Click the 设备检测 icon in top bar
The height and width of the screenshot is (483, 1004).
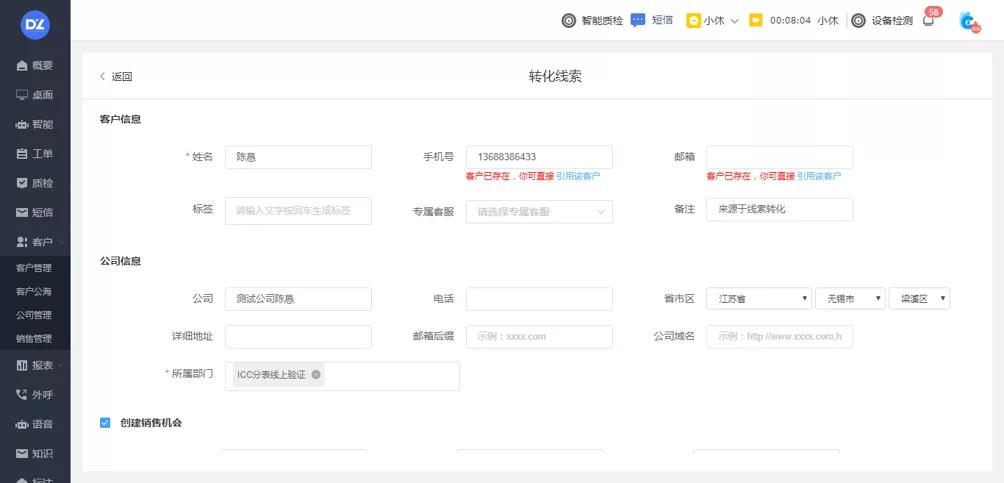(x=858, y=20)
